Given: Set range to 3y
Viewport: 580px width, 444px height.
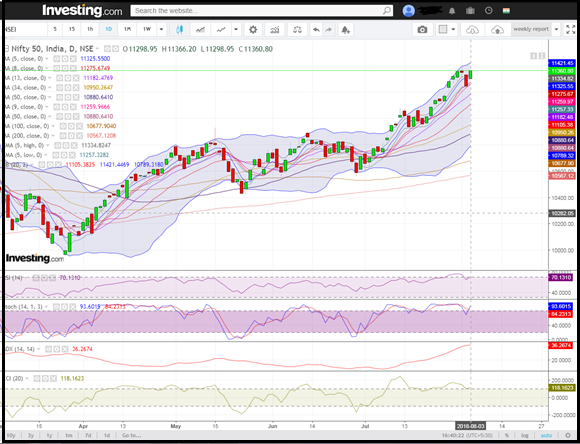Looking at the screenshot, I should [31, 435].
